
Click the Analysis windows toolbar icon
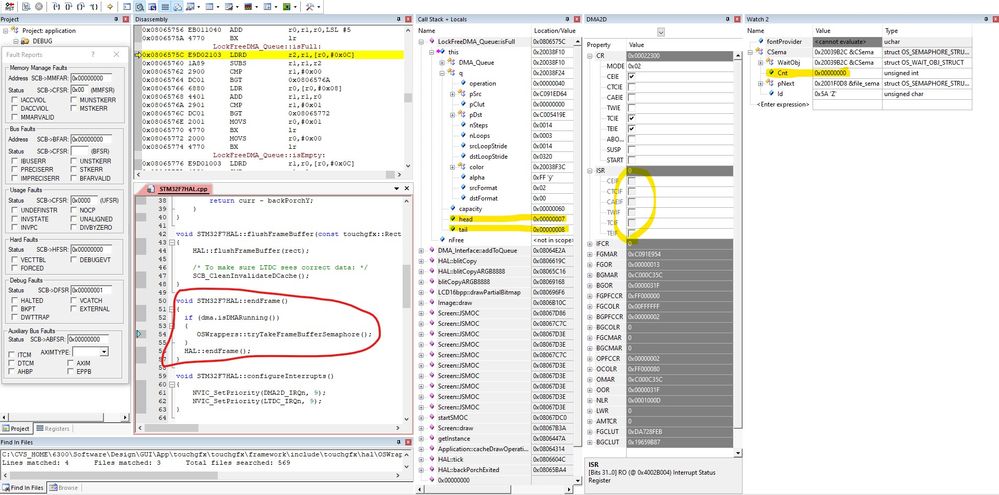click(x=248, y=6)
